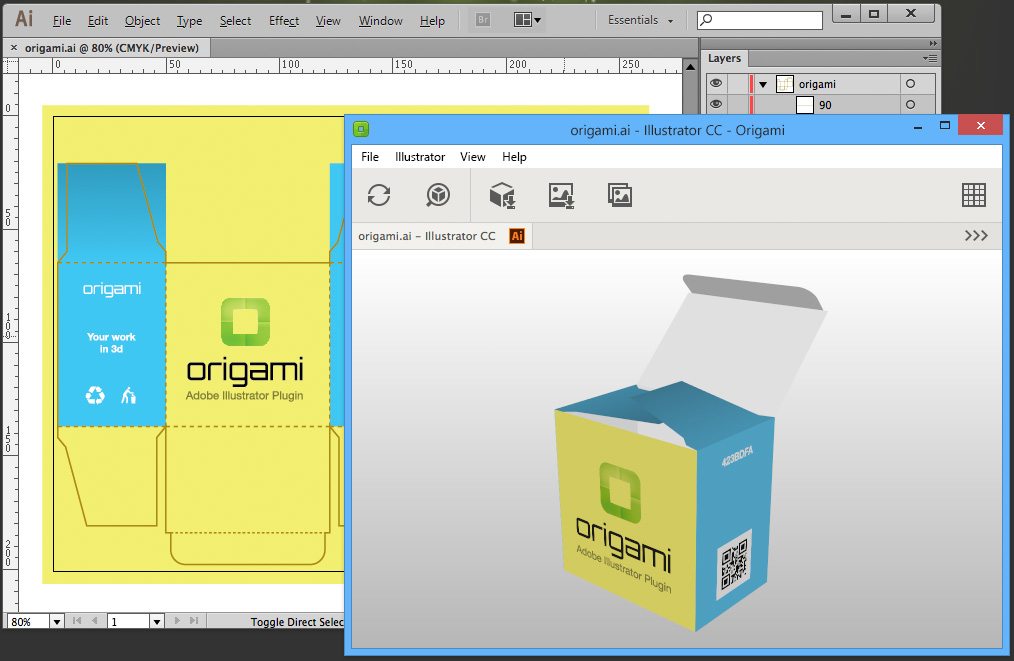Switch to the Layers panel tab
Image resolution: width=1014 pixels, height=661 pixels.
724,58
